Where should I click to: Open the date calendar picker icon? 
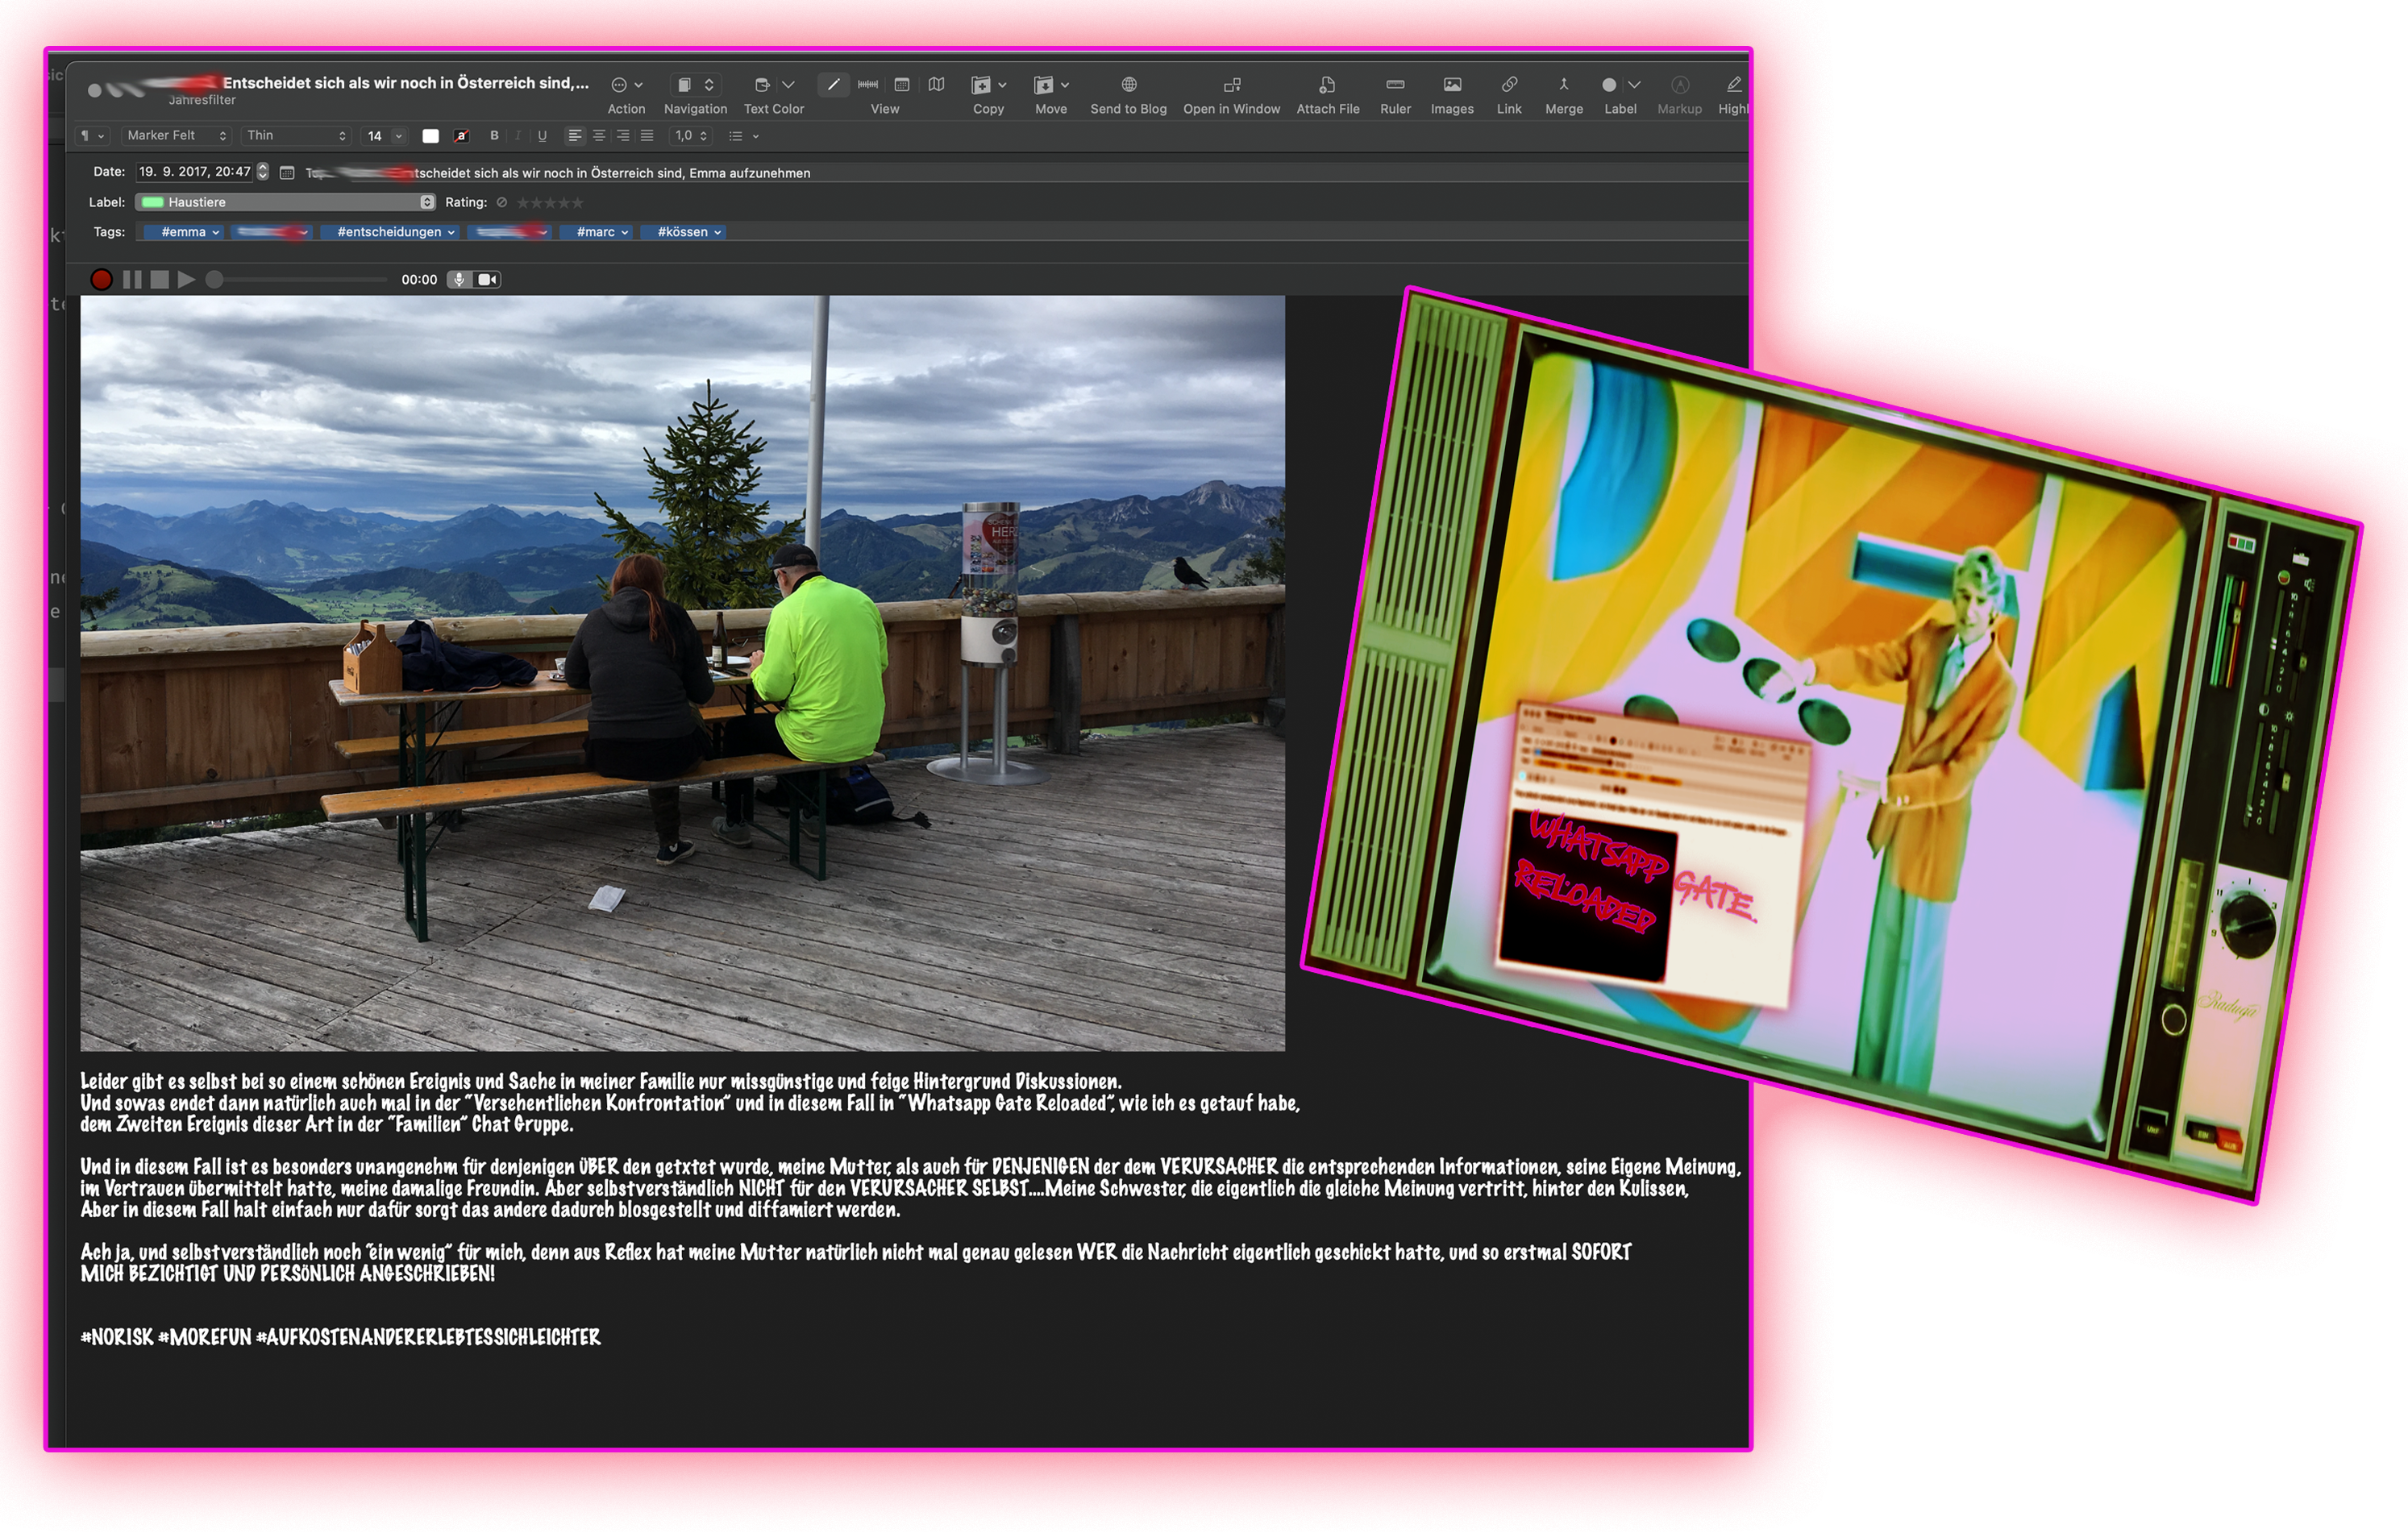click(x=287, y=173)
